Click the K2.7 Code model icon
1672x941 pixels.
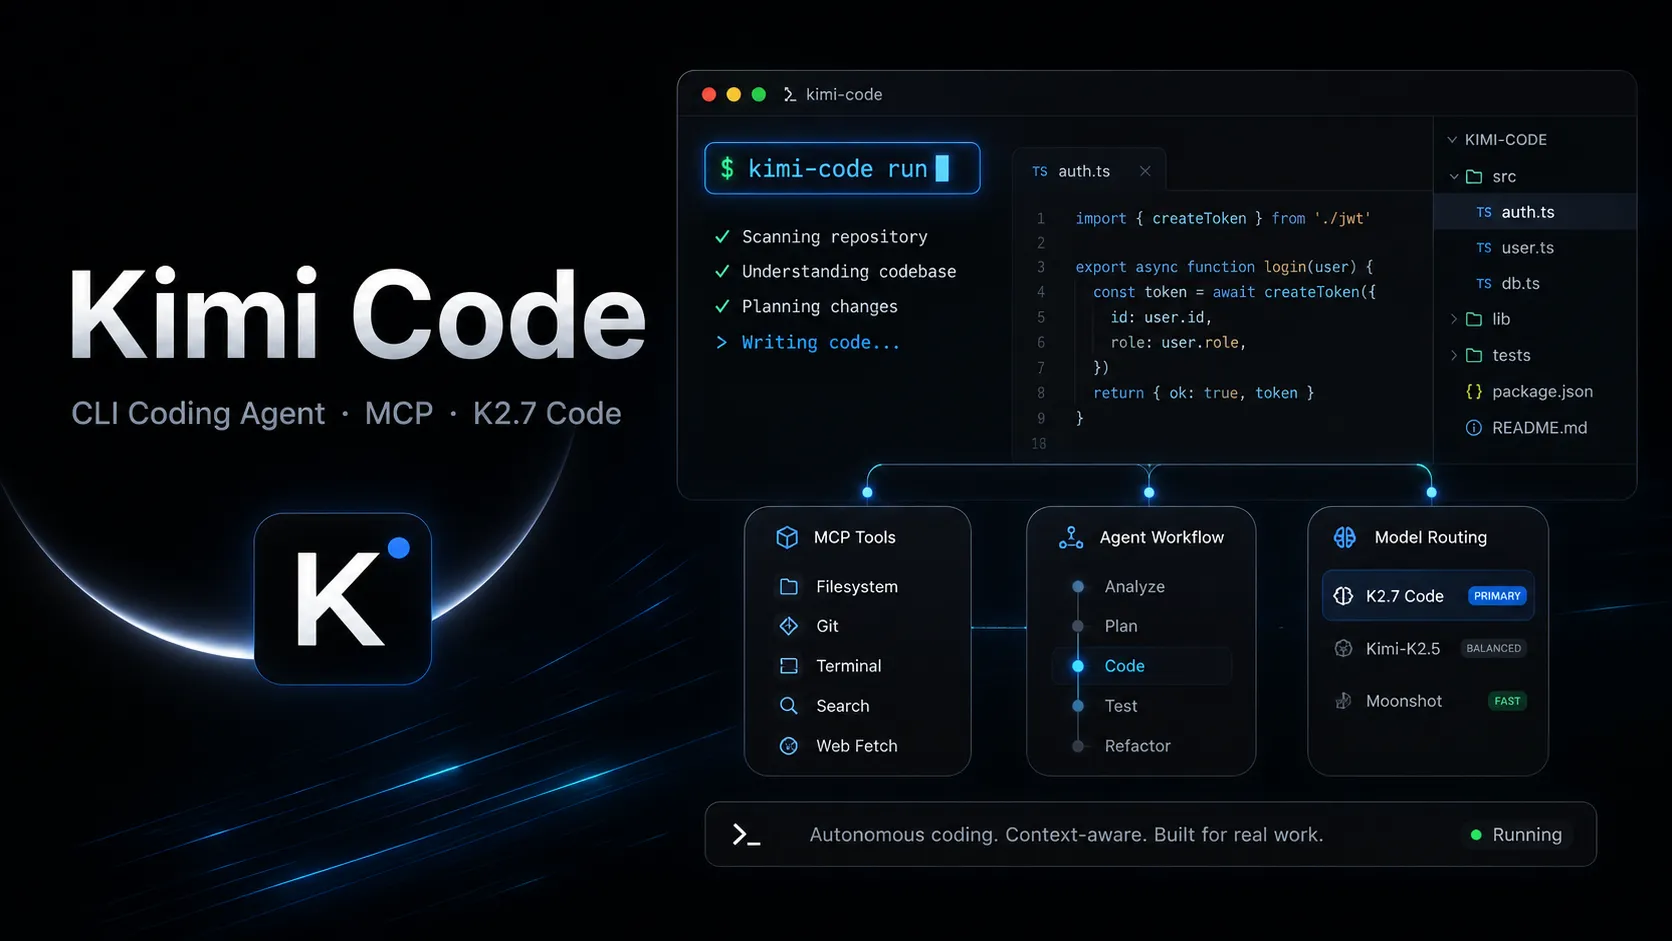tap(1343, 596)
